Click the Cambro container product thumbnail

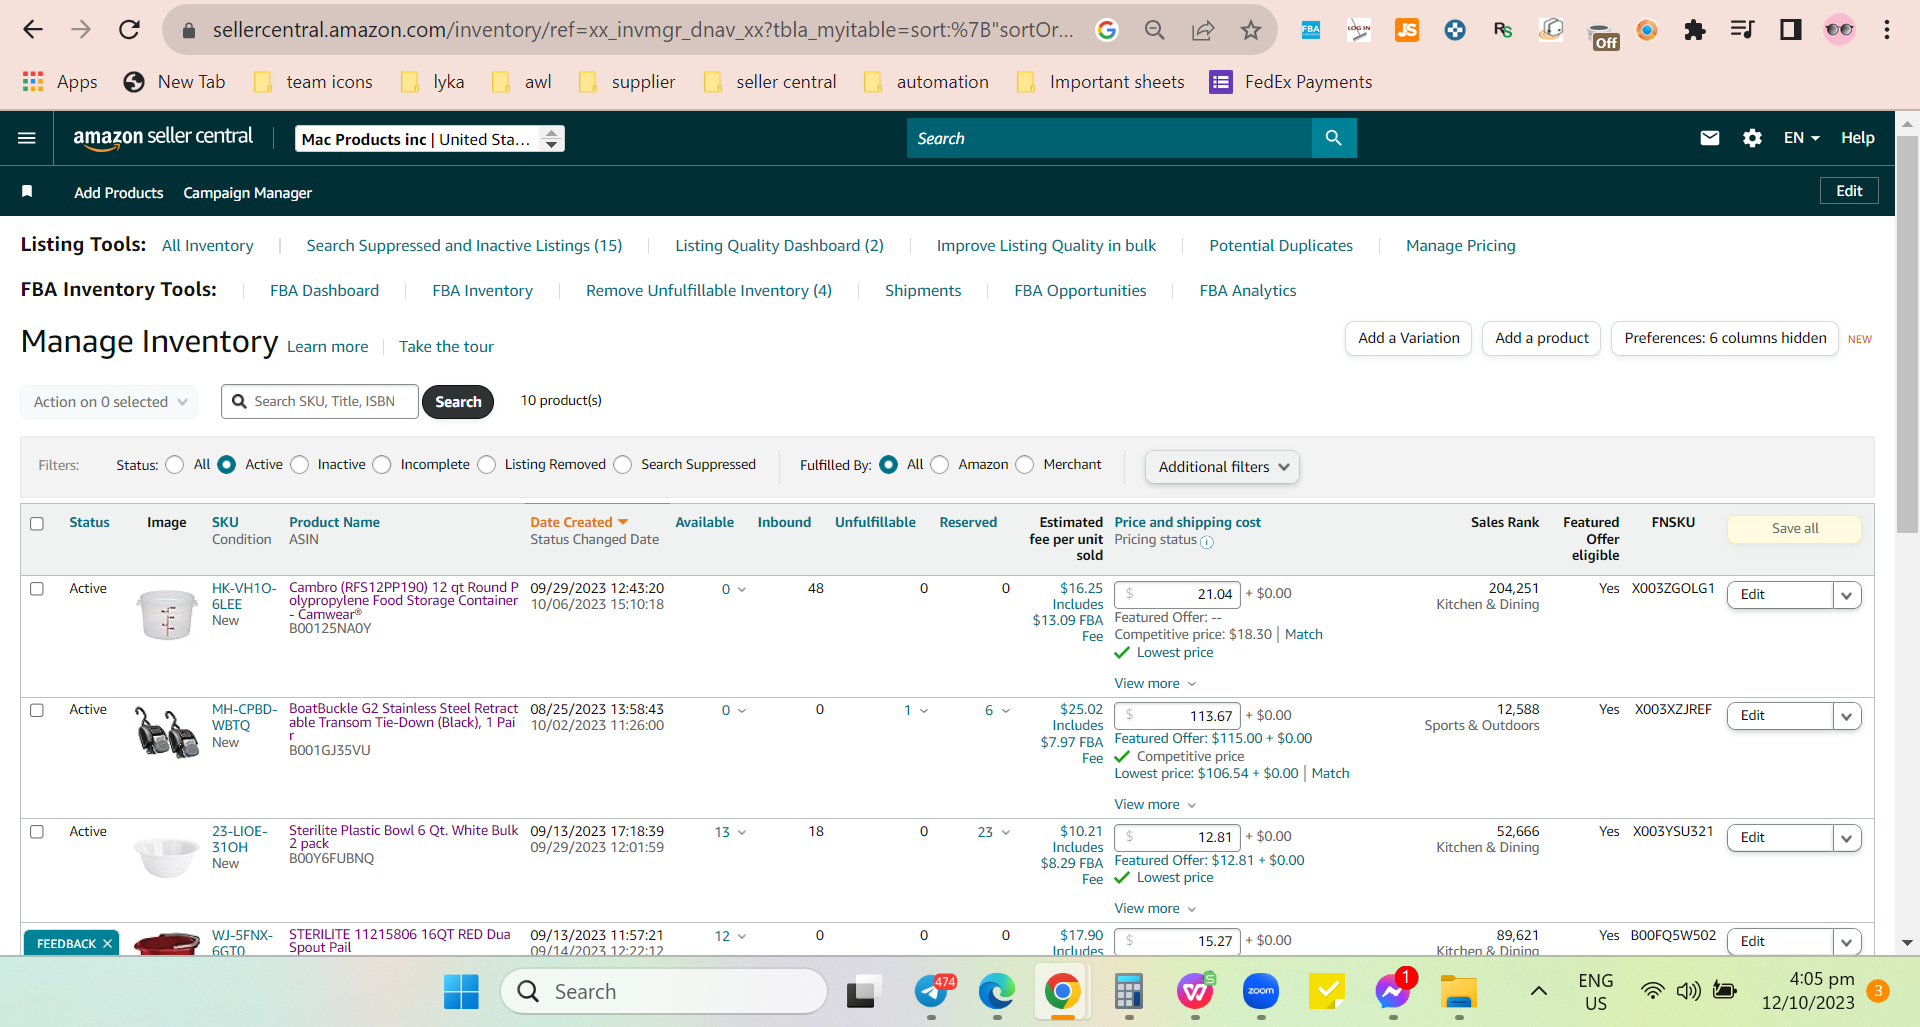[x=167, y=614]
